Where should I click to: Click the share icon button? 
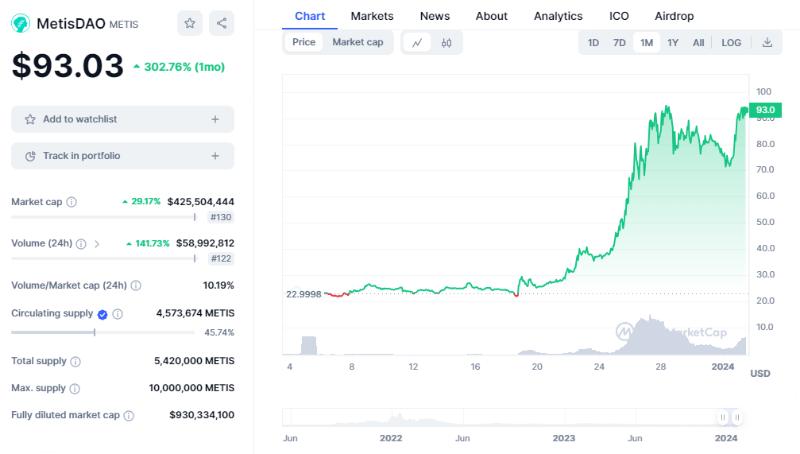click(x=222, y=23)
